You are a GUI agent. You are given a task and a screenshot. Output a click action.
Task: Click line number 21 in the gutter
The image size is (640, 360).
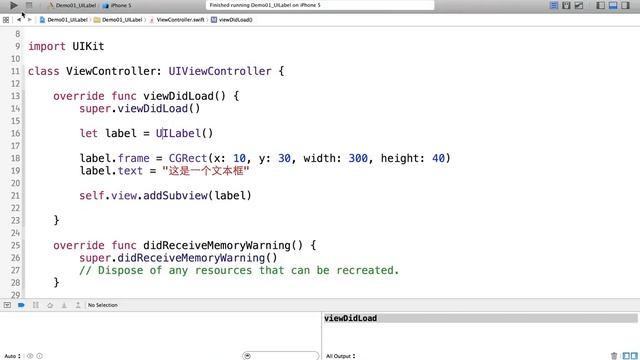(x=16, y=196)
